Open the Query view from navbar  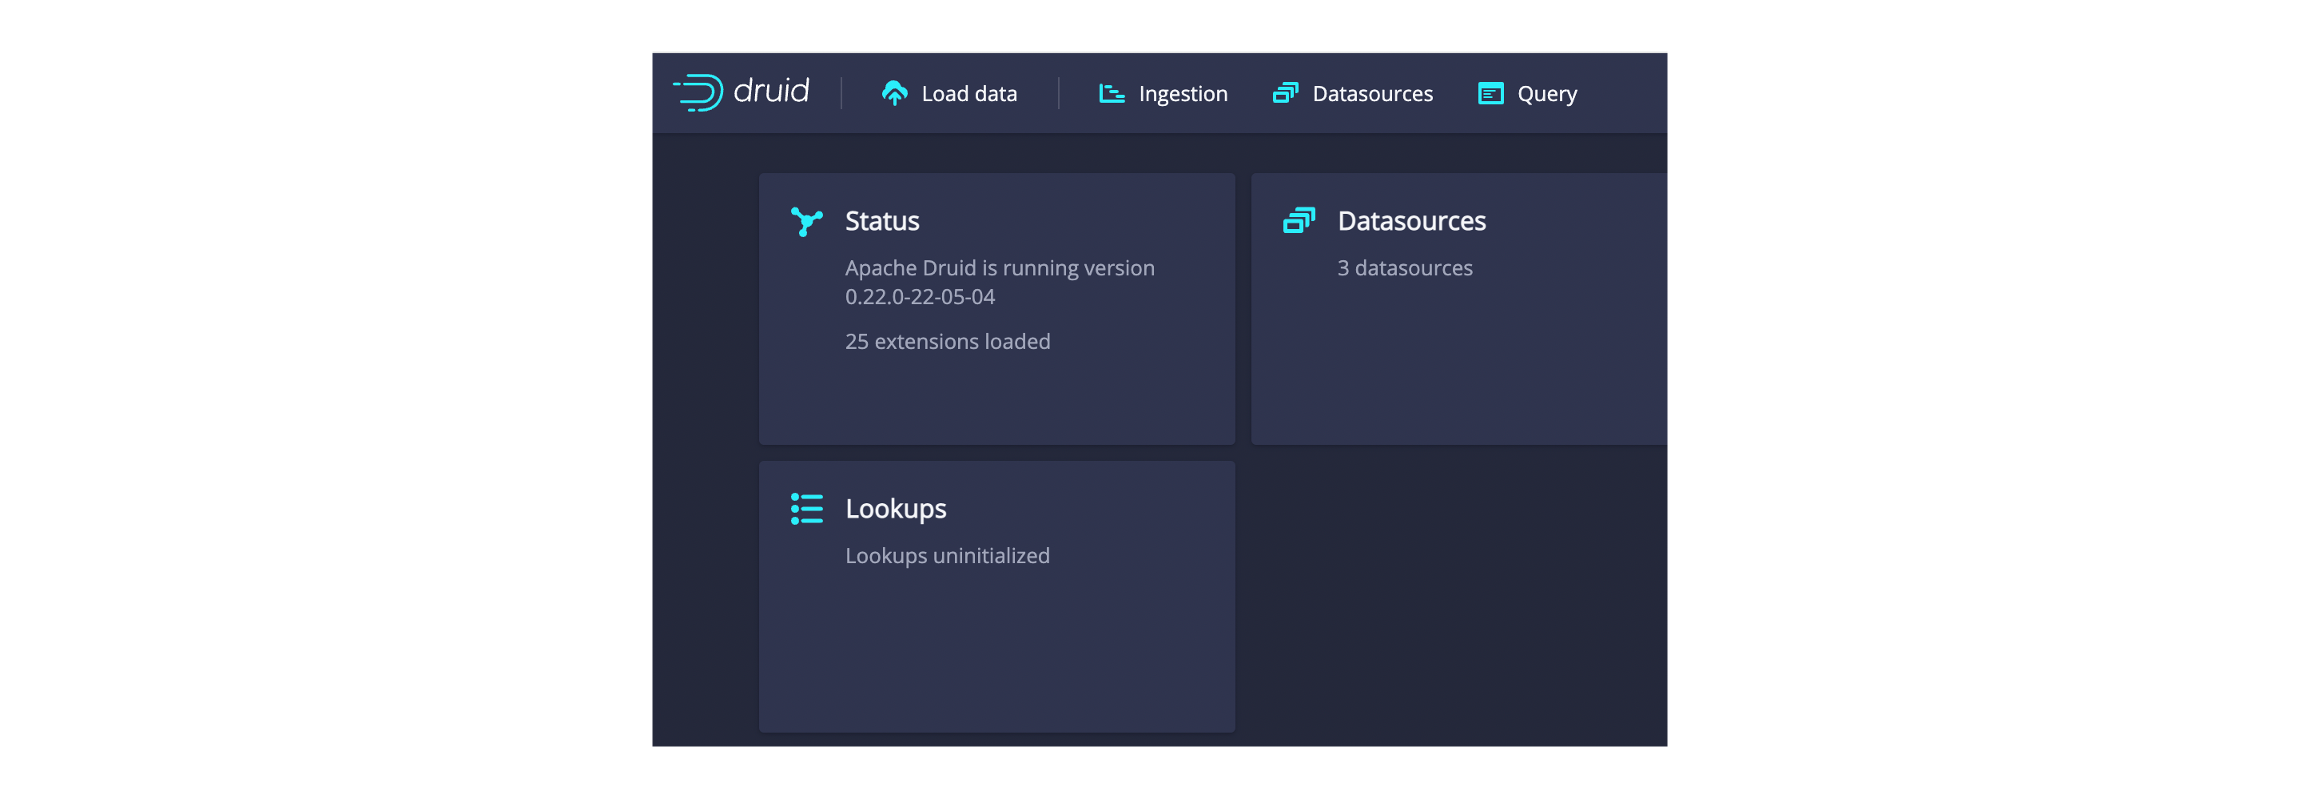[x=1527, y=93]
